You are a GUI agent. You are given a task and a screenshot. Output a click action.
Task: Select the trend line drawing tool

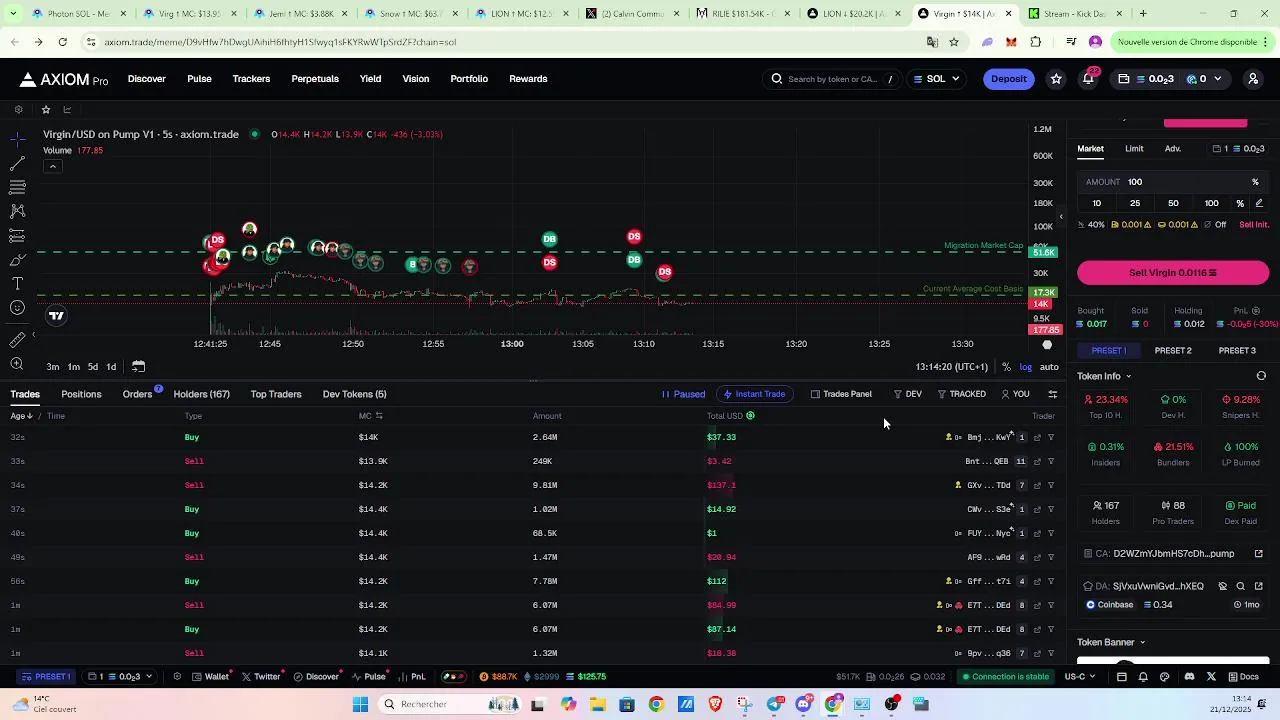click(x=17, y=163)
